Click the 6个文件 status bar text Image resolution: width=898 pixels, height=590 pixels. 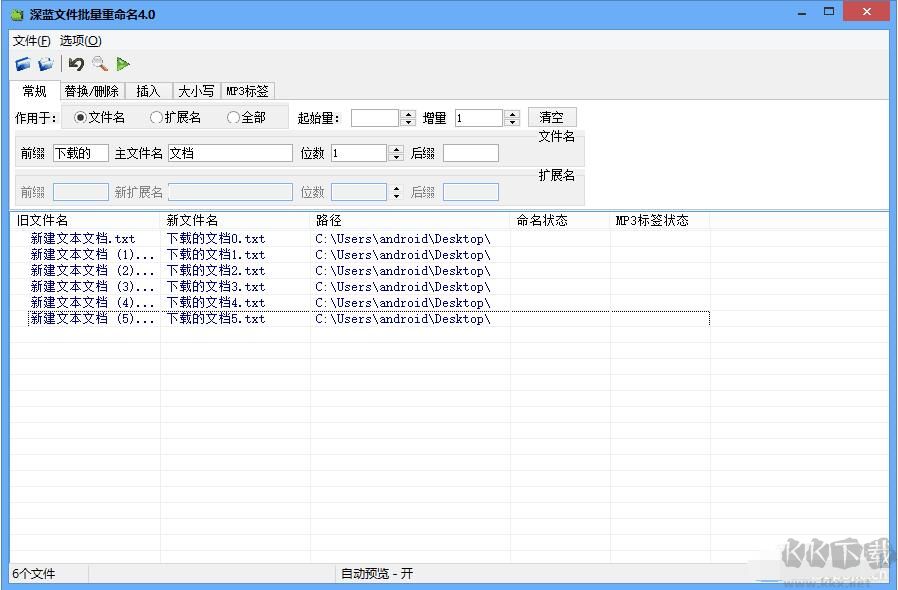34,573
